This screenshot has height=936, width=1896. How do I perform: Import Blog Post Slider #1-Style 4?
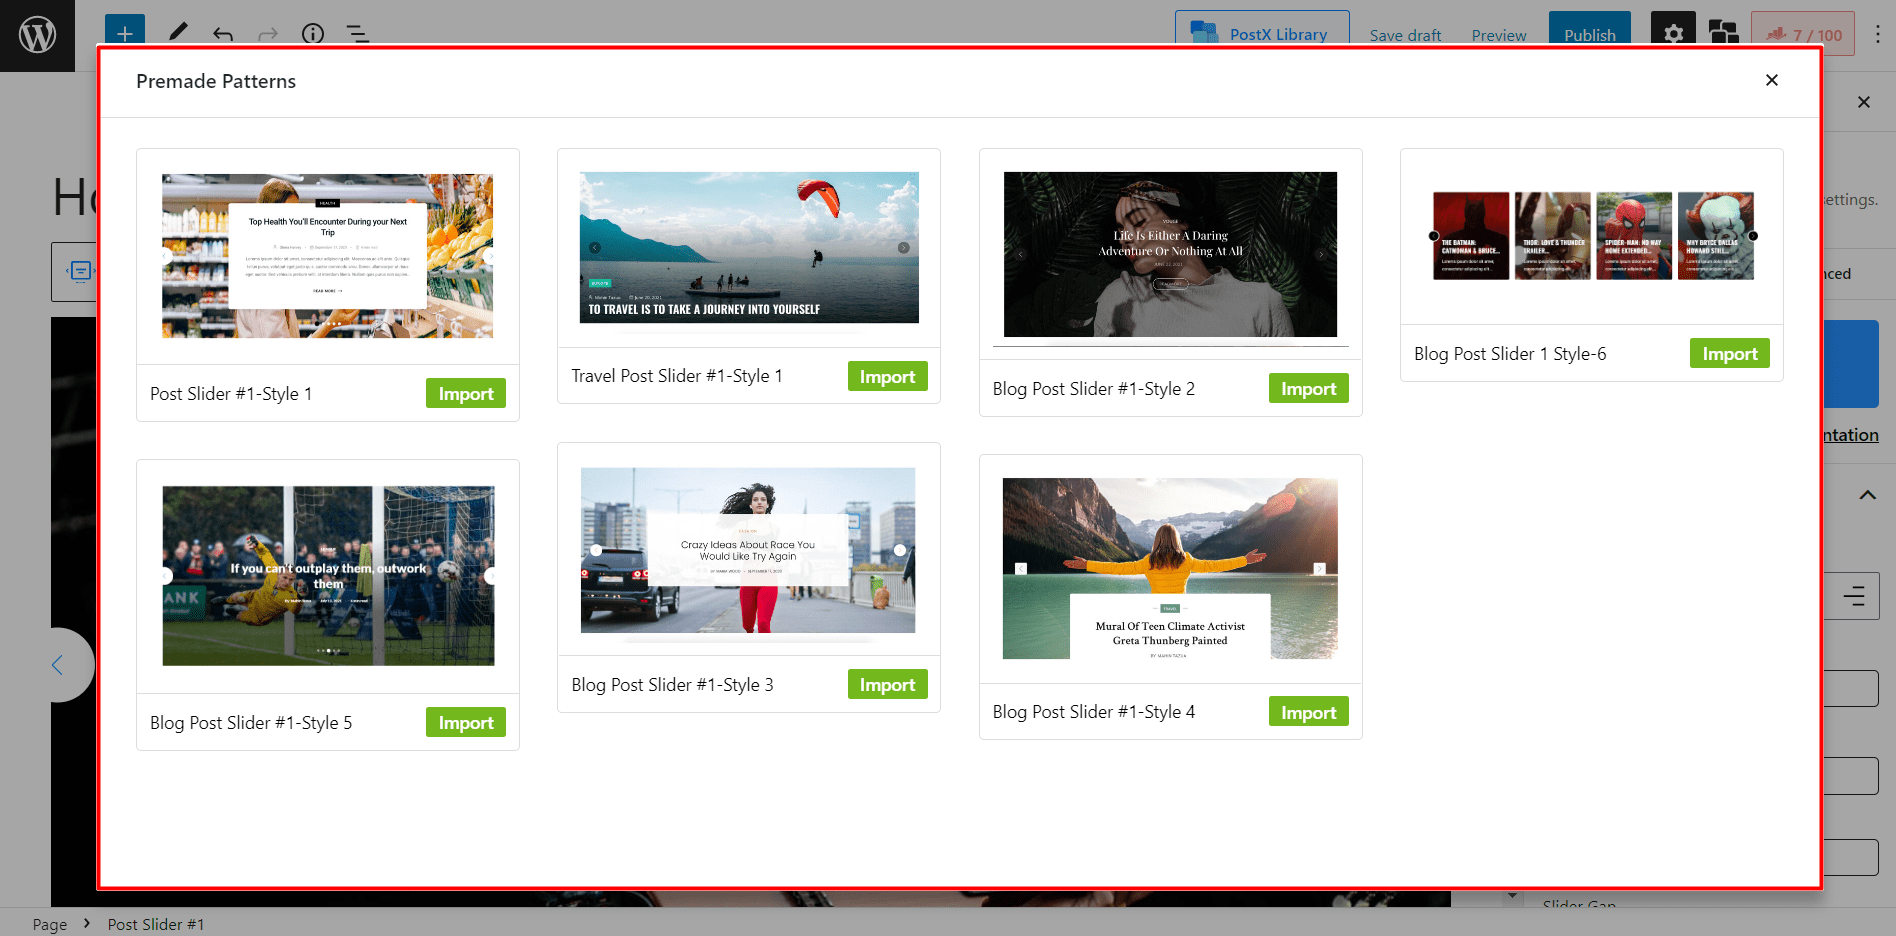pos(1308,711)
